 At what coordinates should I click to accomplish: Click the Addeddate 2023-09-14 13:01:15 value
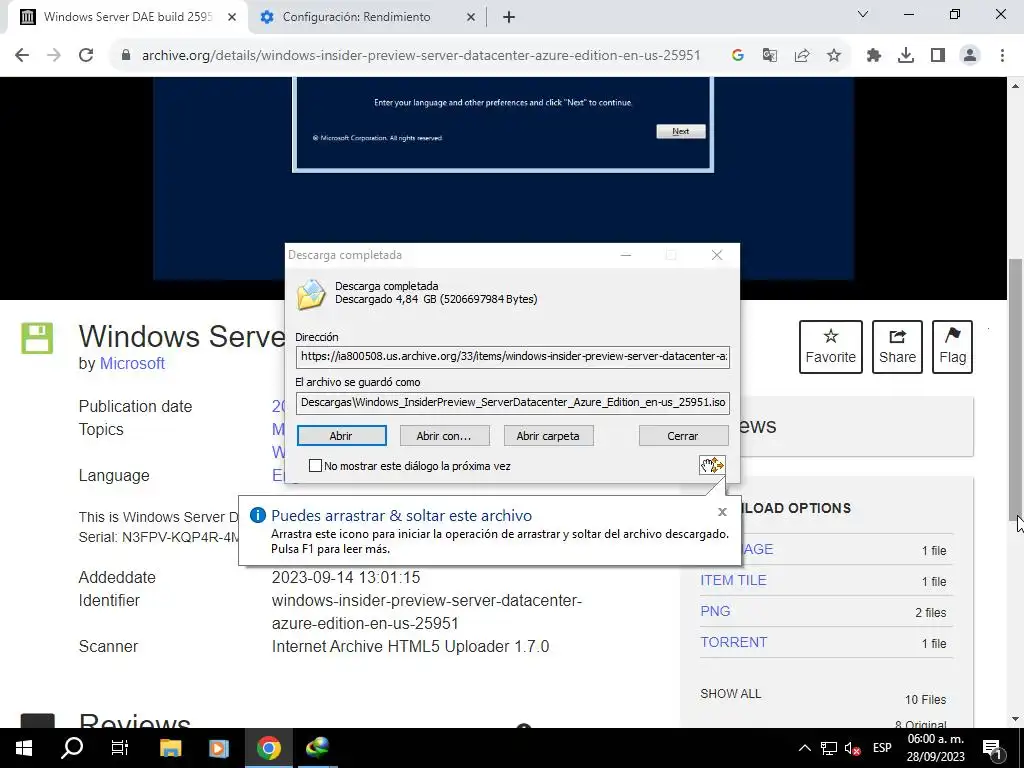coord(346,577)
